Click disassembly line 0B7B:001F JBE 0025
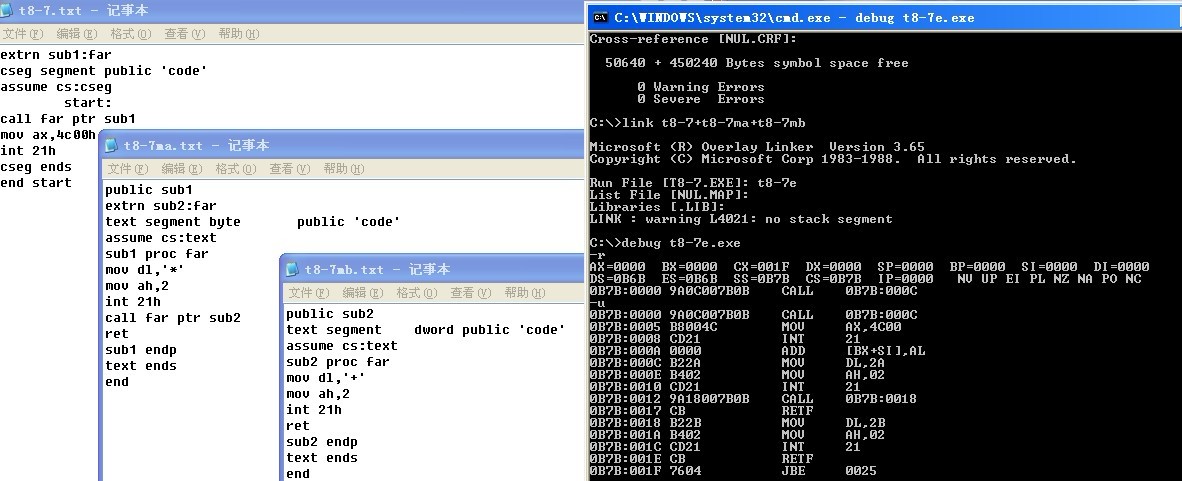This screenshot has width=1182, height=481. pyautogui.click(x=733, y=470)
